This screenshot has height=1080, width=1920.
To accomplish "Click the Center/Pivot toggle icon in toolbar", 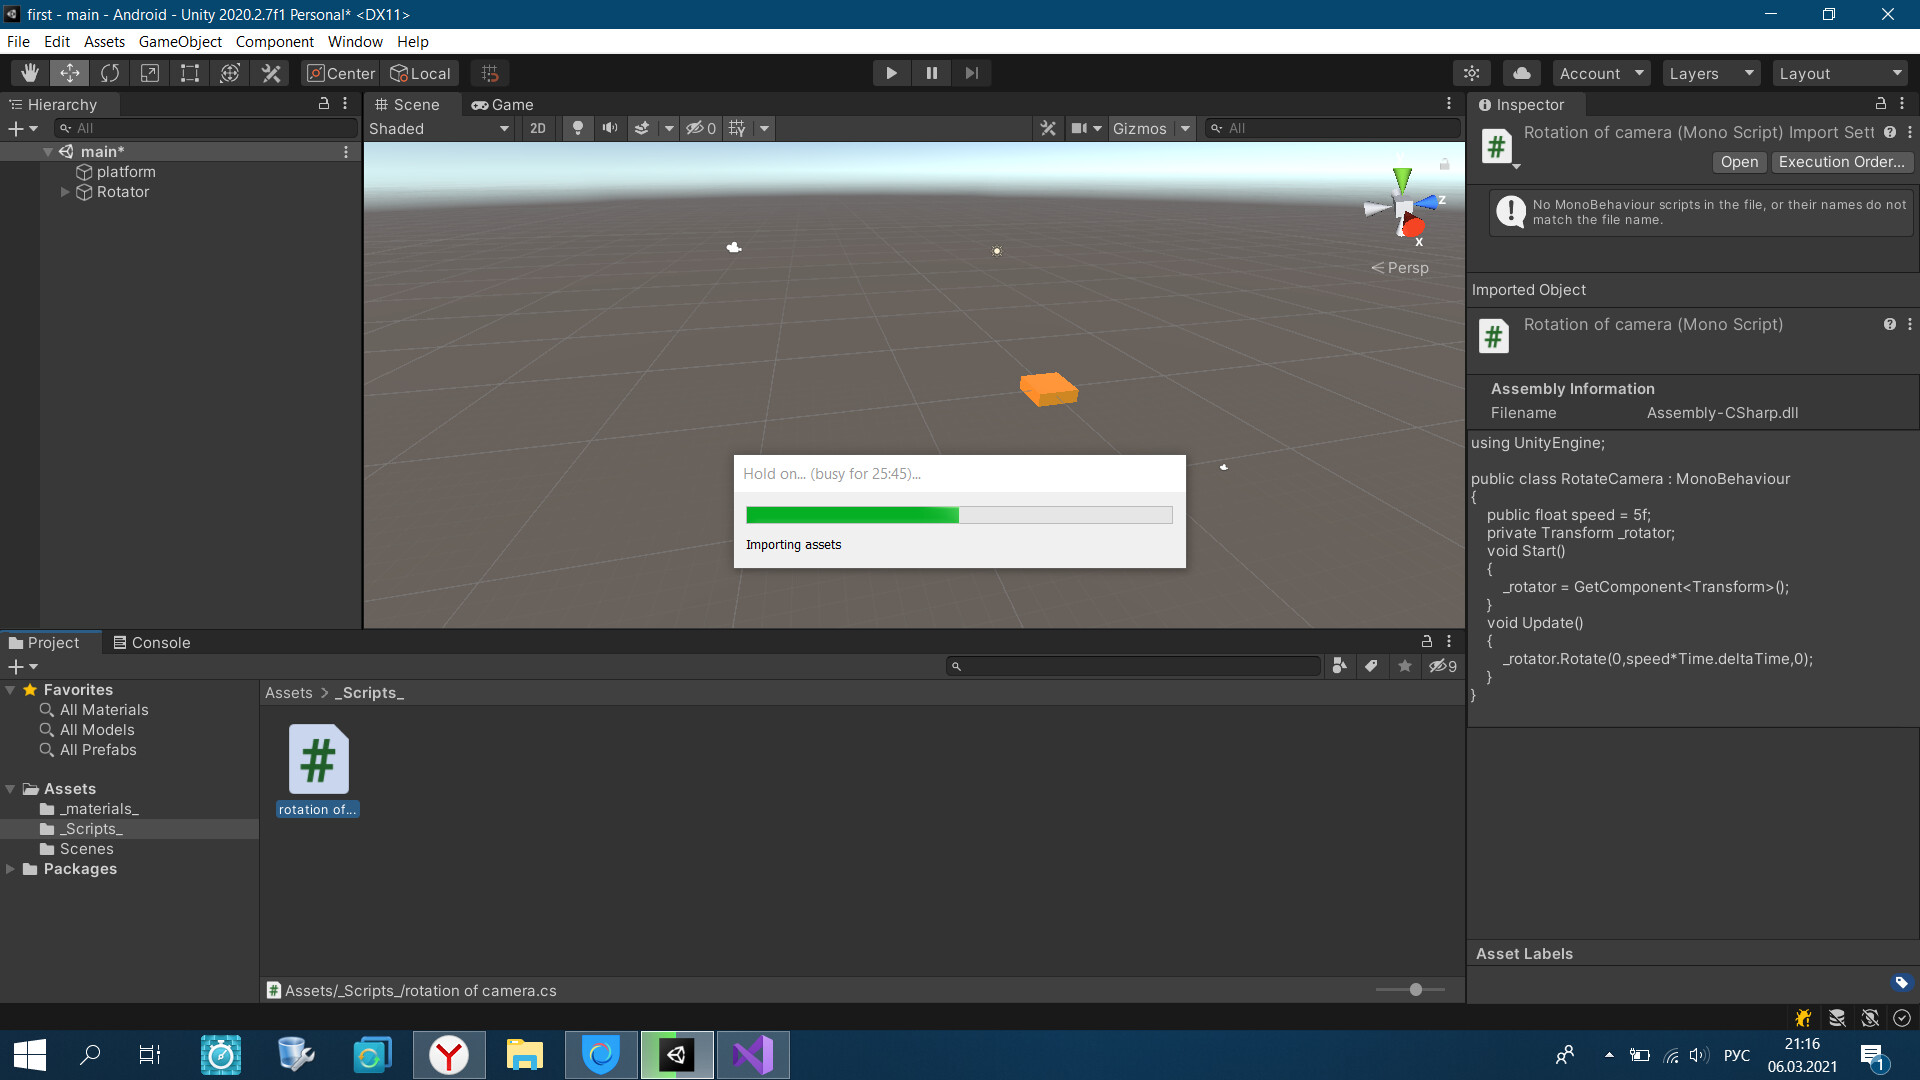I will (x=338, y=73).
